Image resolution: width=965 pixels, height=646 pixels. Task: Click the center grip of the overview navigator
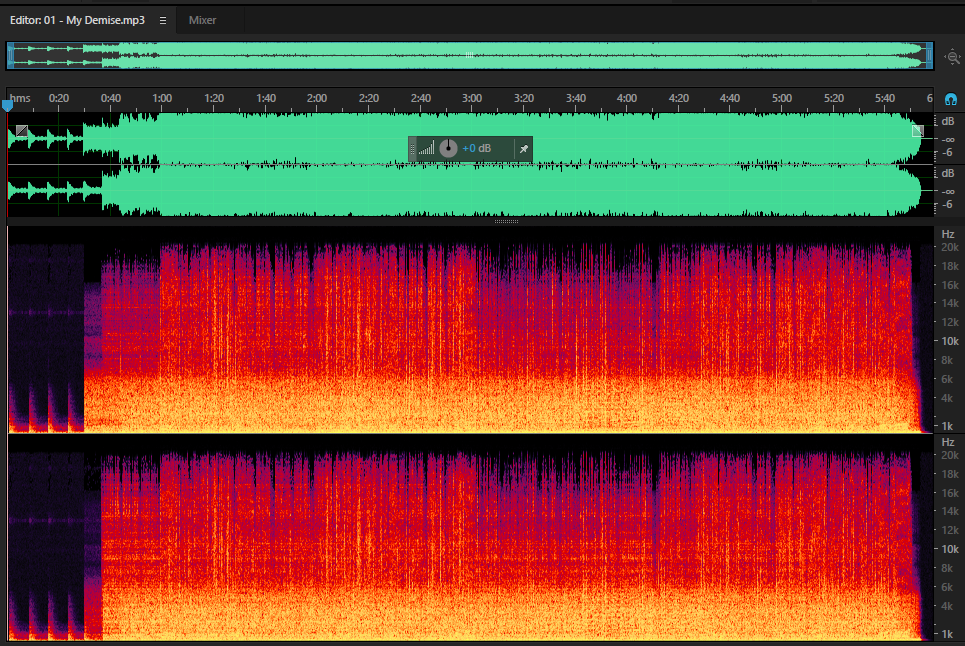click(x=470, y=55)
